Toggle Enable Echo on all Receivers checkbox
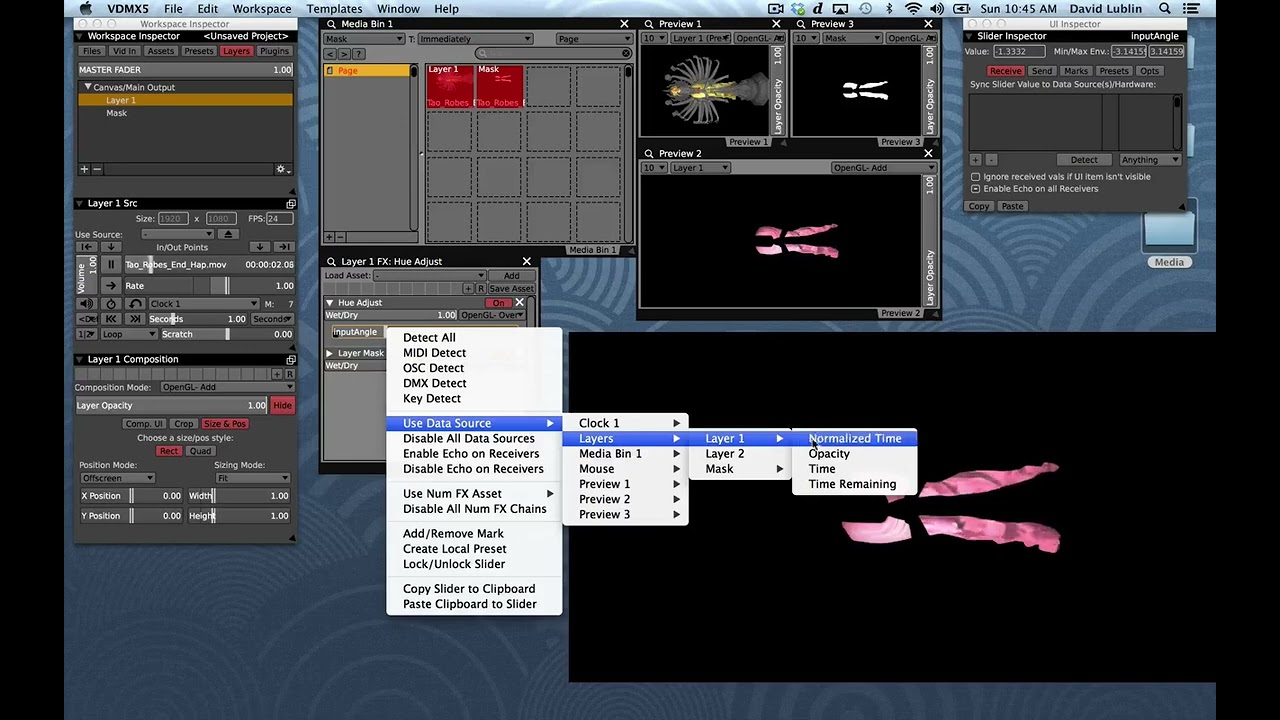The image size is (1280, 720). (976, 189)
